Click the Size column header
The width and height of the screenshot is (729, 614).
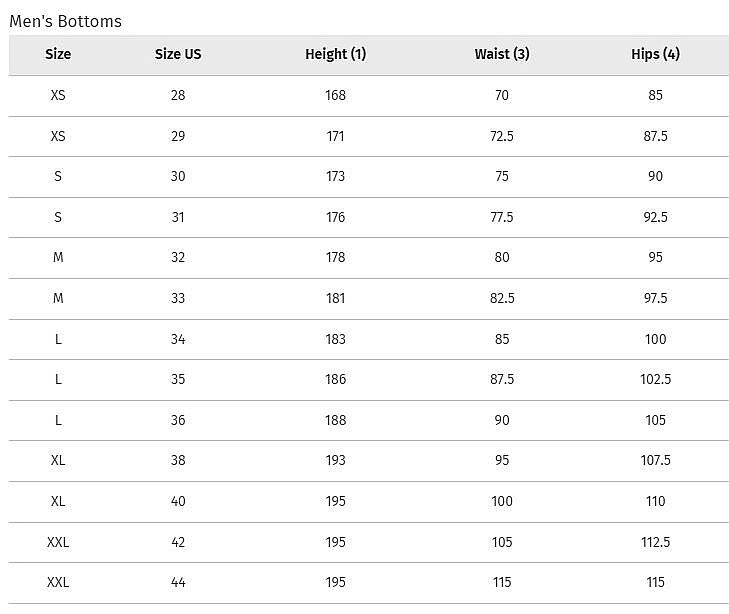tap(58, 54)
